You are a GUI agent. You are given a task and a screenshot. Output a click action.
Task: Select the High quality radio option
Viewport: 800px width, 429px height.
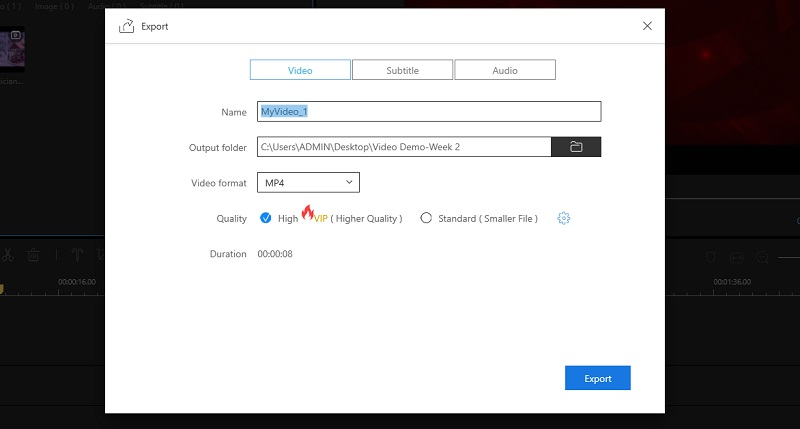266,218
